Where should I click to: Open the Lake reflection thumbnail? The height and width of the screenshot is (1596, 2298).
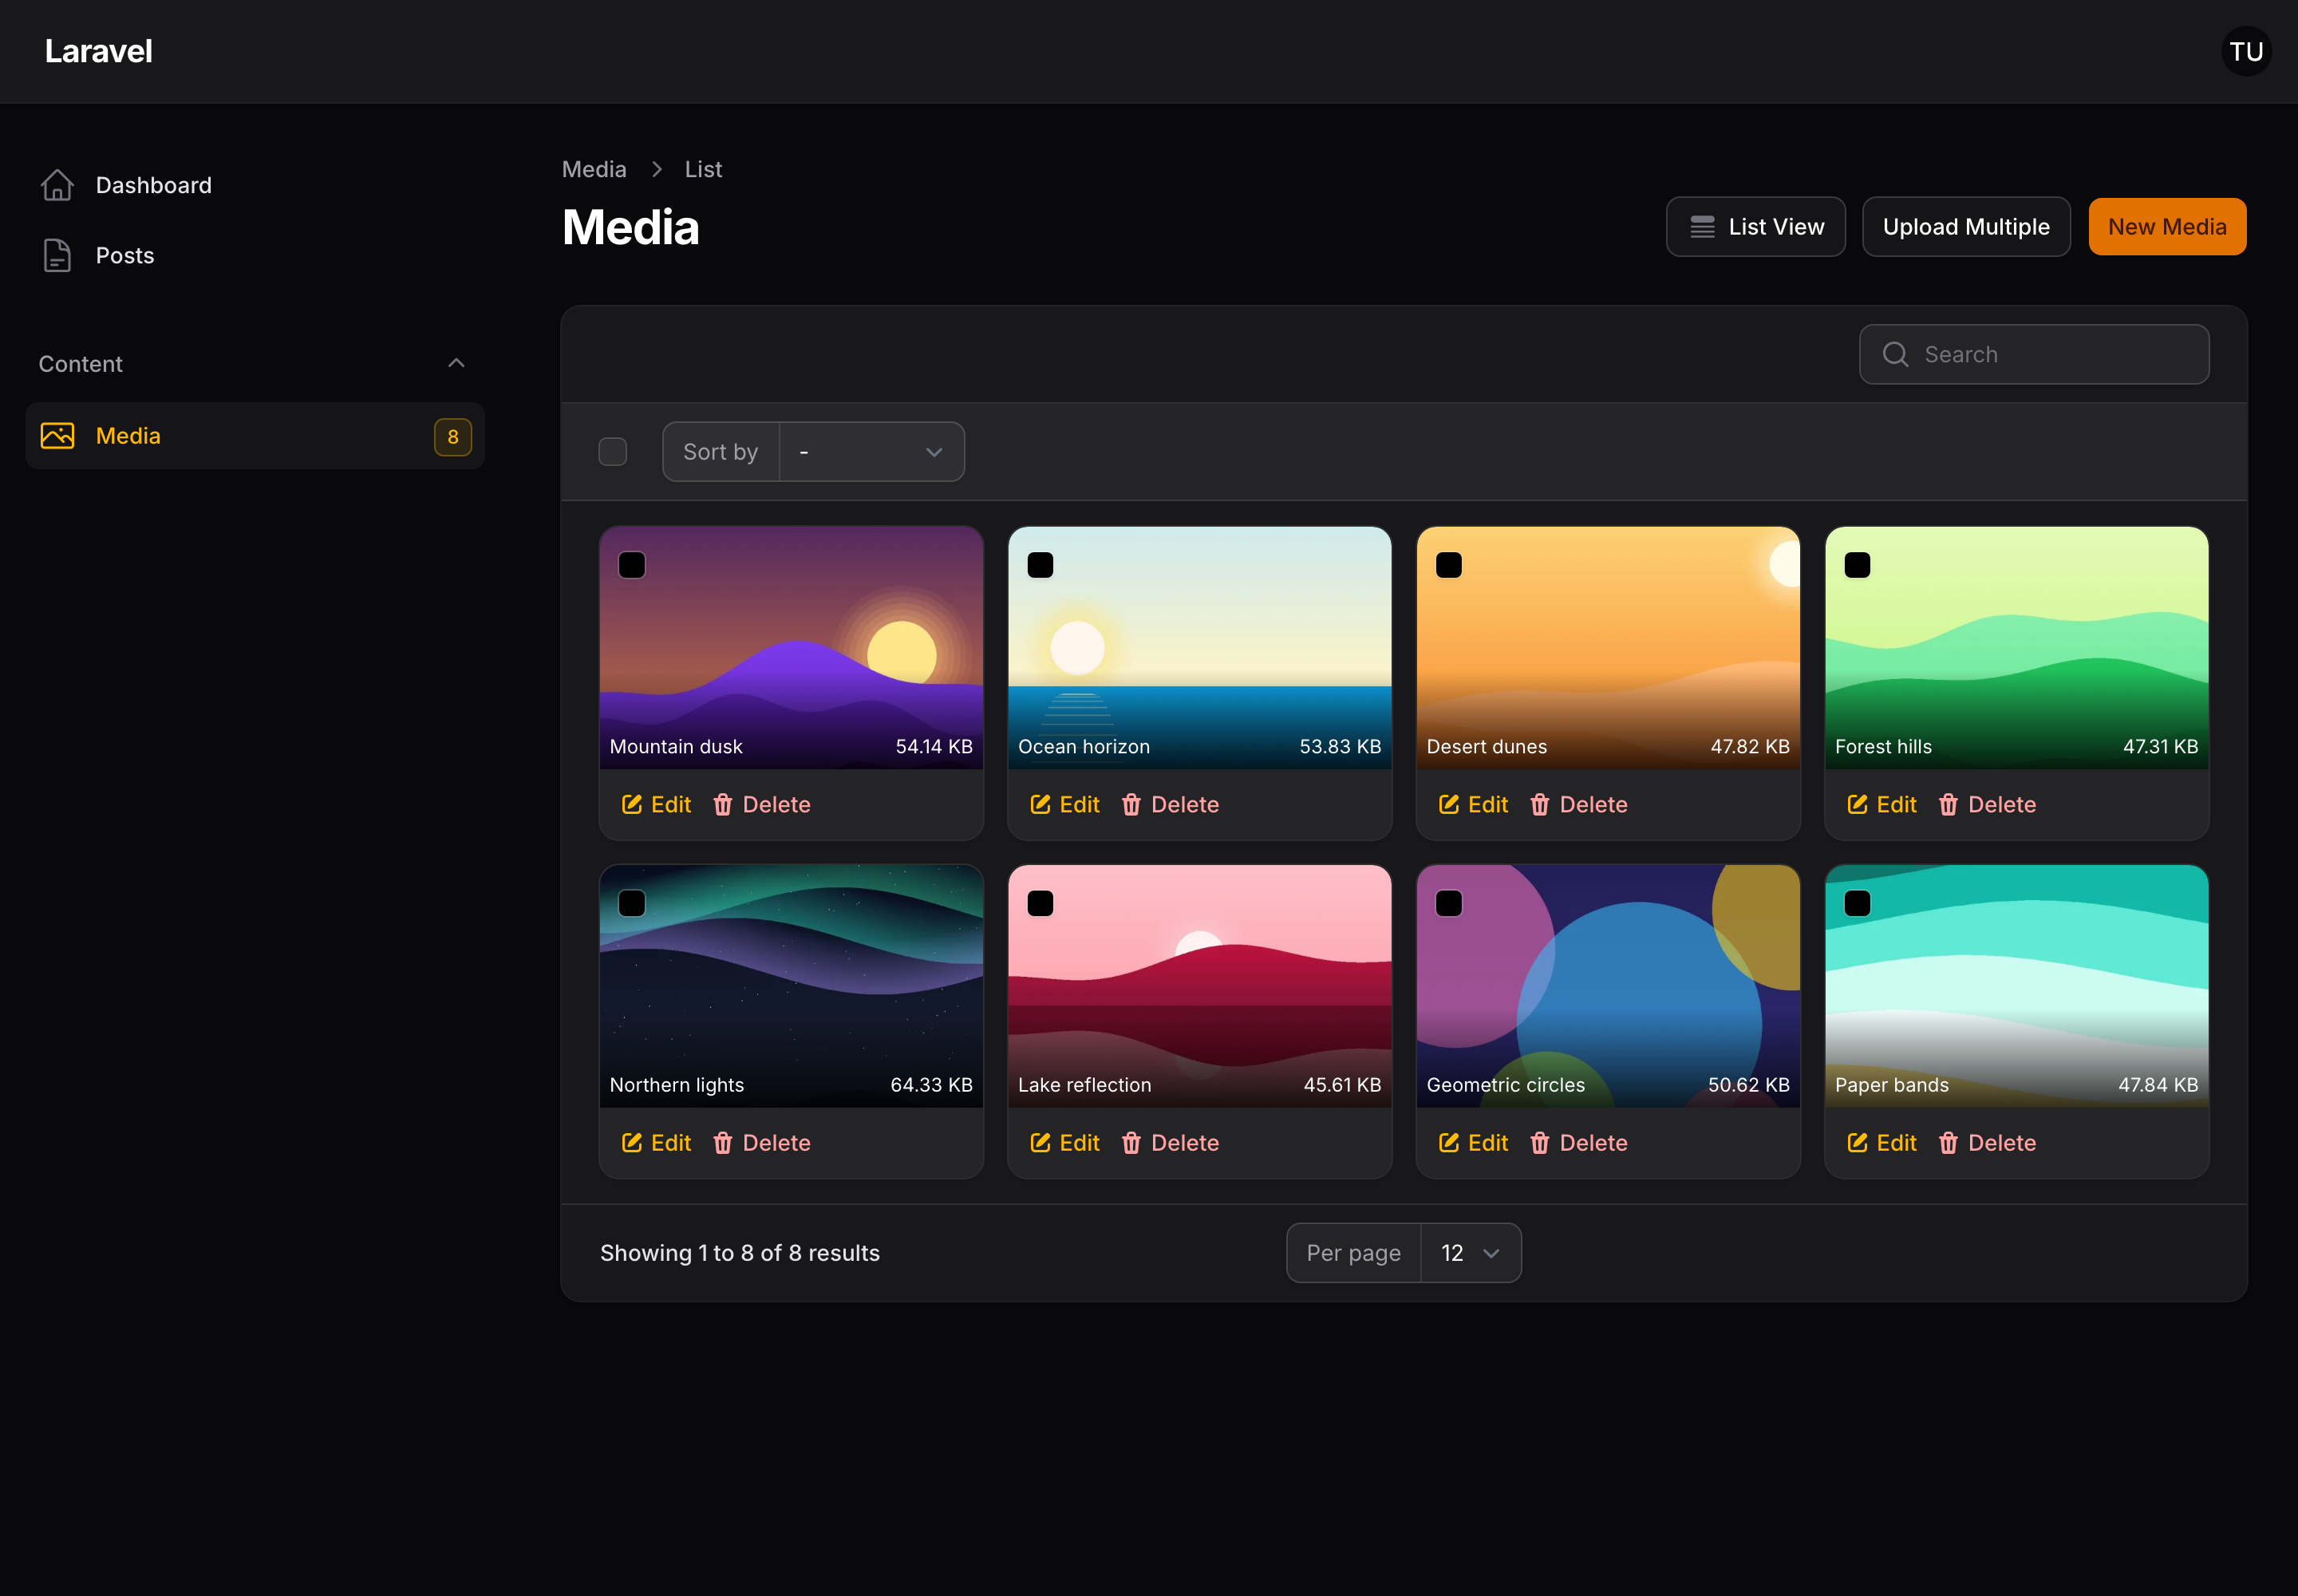1199,986
